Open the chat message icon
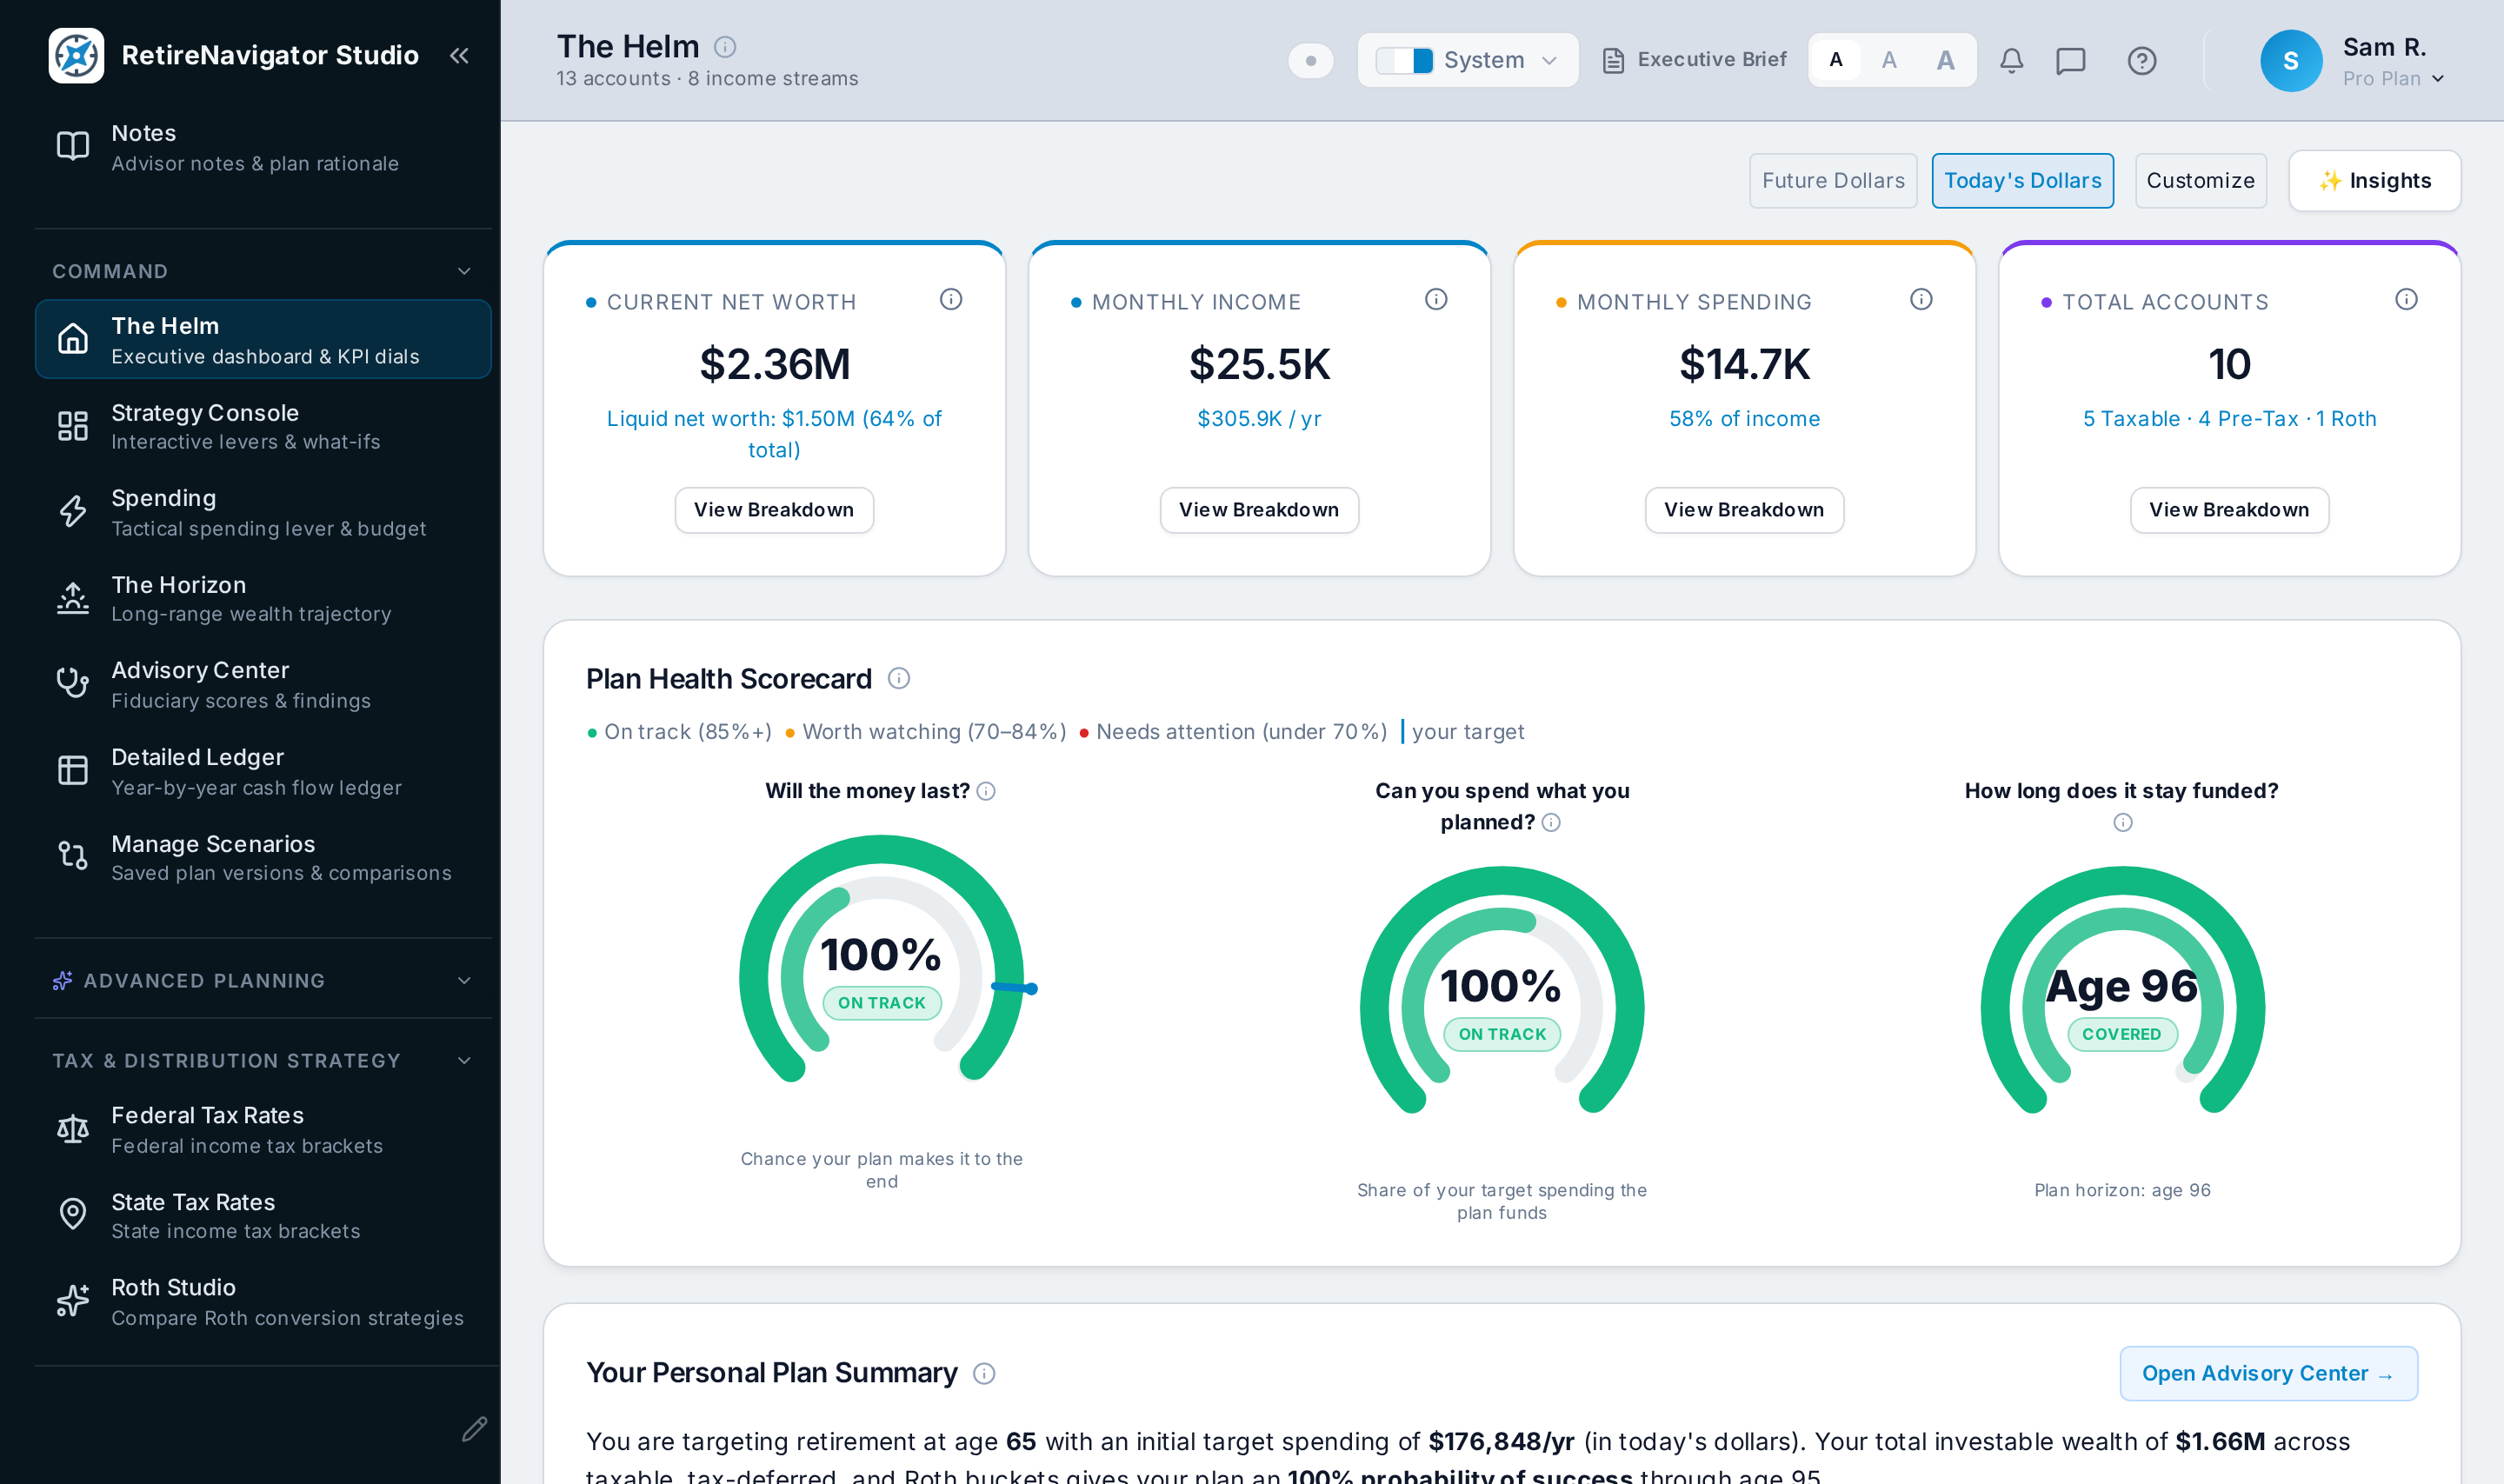 2070,61
